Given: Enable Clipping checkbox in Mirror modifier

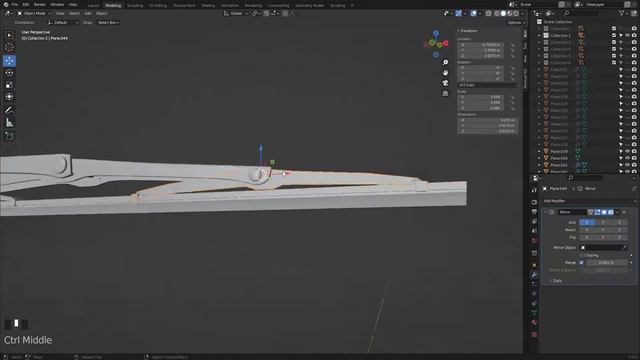Looking at the screenshot, I should 581,255.
